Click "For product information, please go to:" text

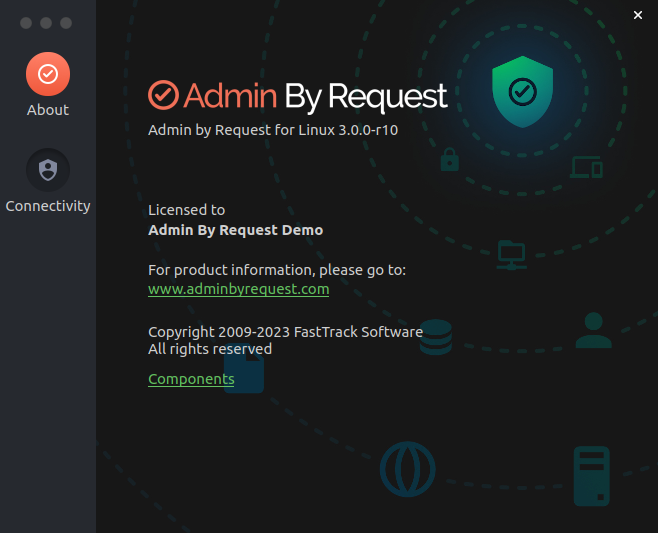pos(277,270)
